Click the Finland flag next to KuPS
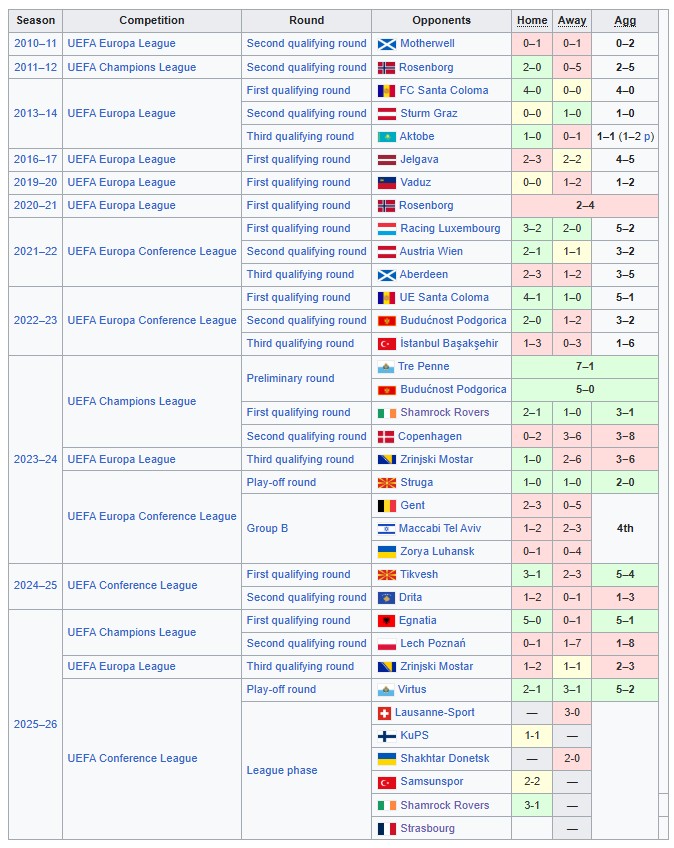Image resolution: width=674 pixels, height=848 pixels. (387, 736)
